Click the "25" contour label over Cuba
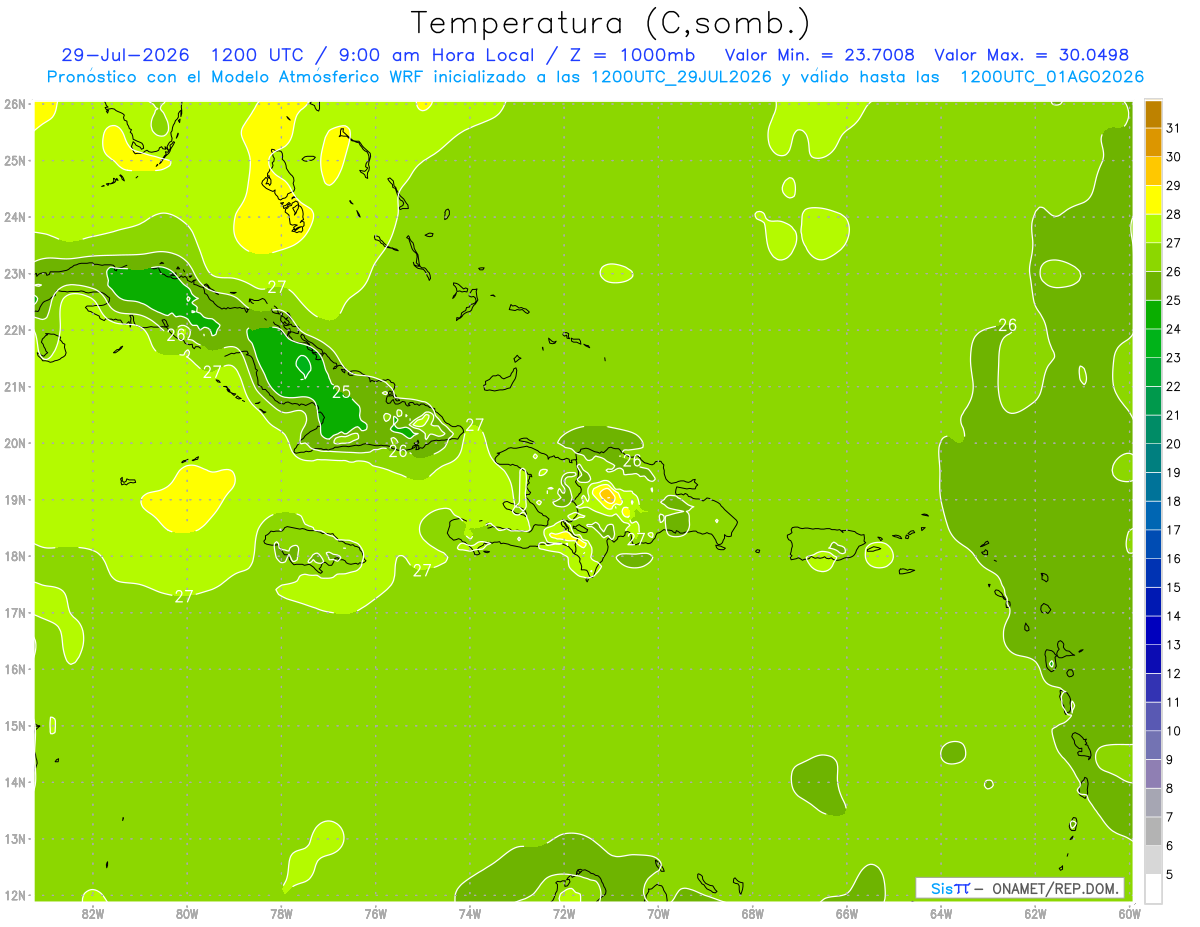 pyautogui.click(x=341, y=392)
